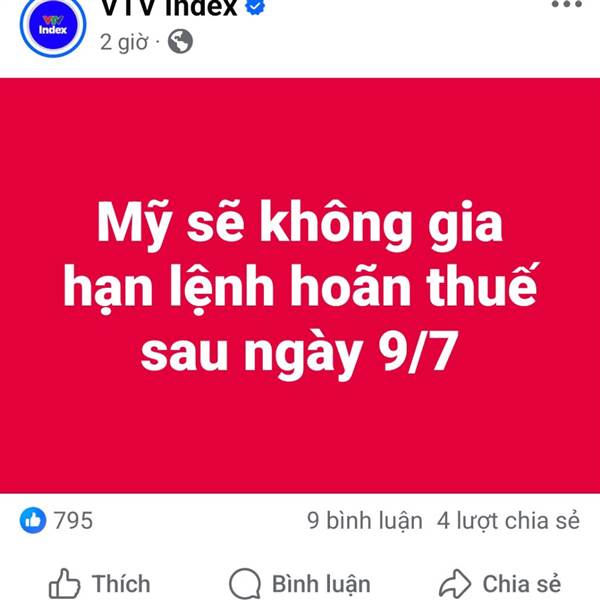
Task: Click the speech bubble comment icon
Action: [x=245, y=584]
